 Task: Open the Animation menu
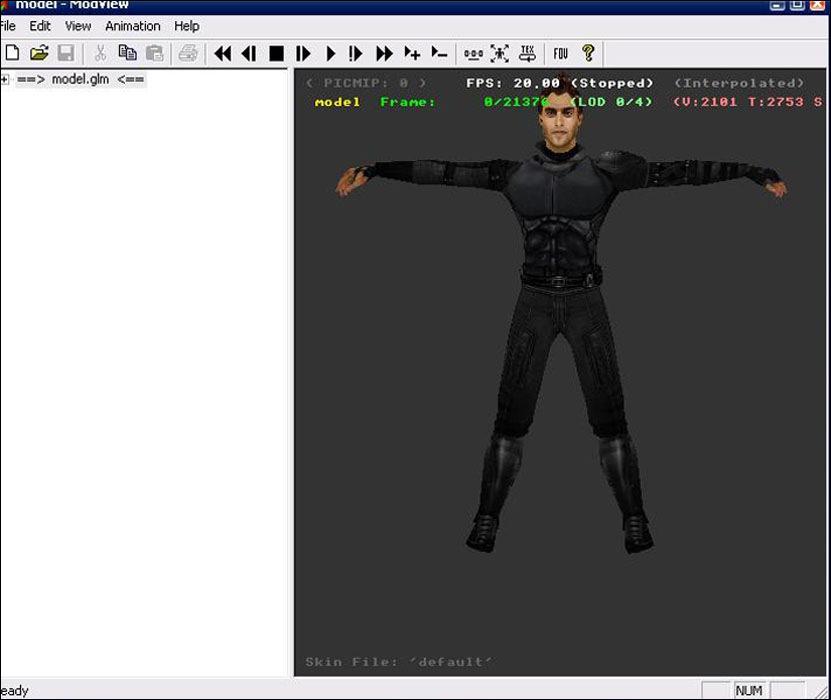coord(133,26)
